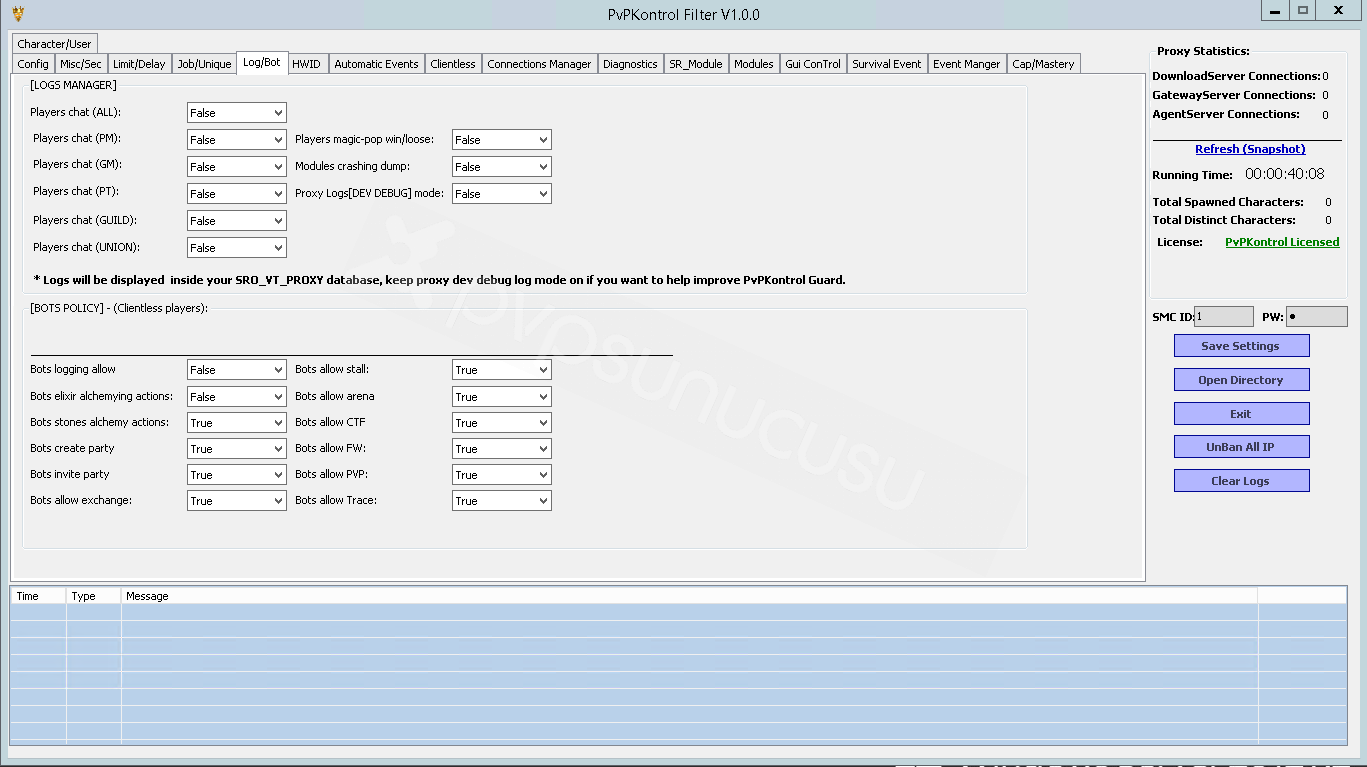Image resolution: width=1367 pixels, height=767 pixels.
Task: Expand Players magic-pop win/loose dropdown
Action: pos(502,140)
